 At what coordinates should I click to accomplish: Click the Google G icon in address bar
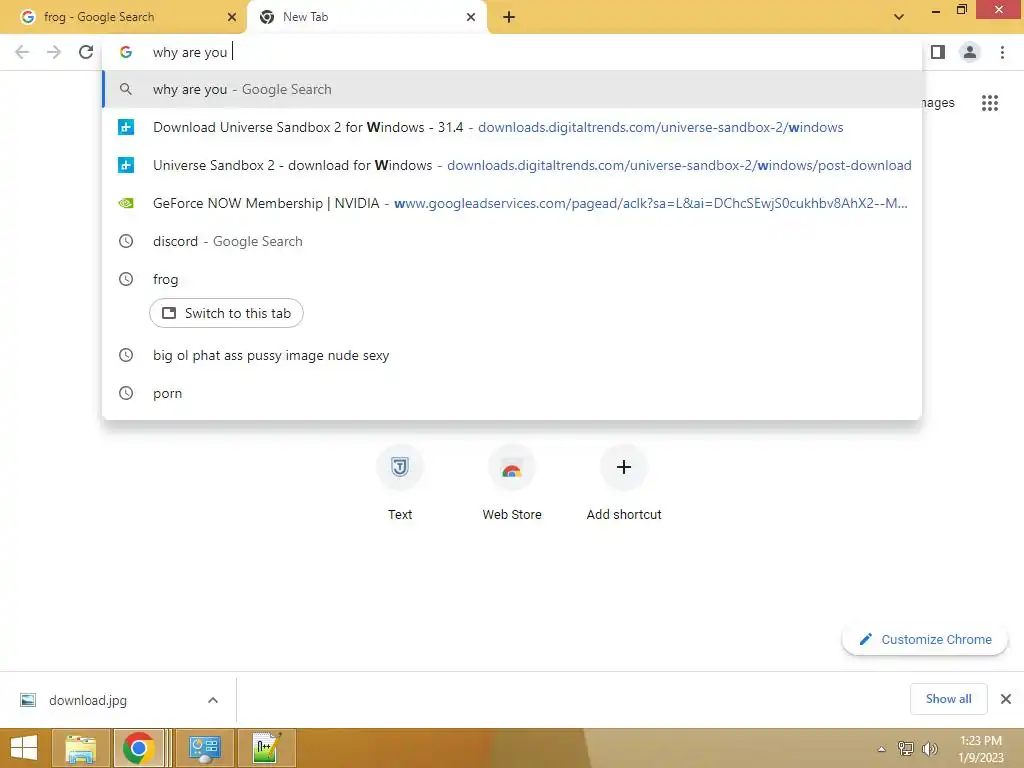point(126,52)
